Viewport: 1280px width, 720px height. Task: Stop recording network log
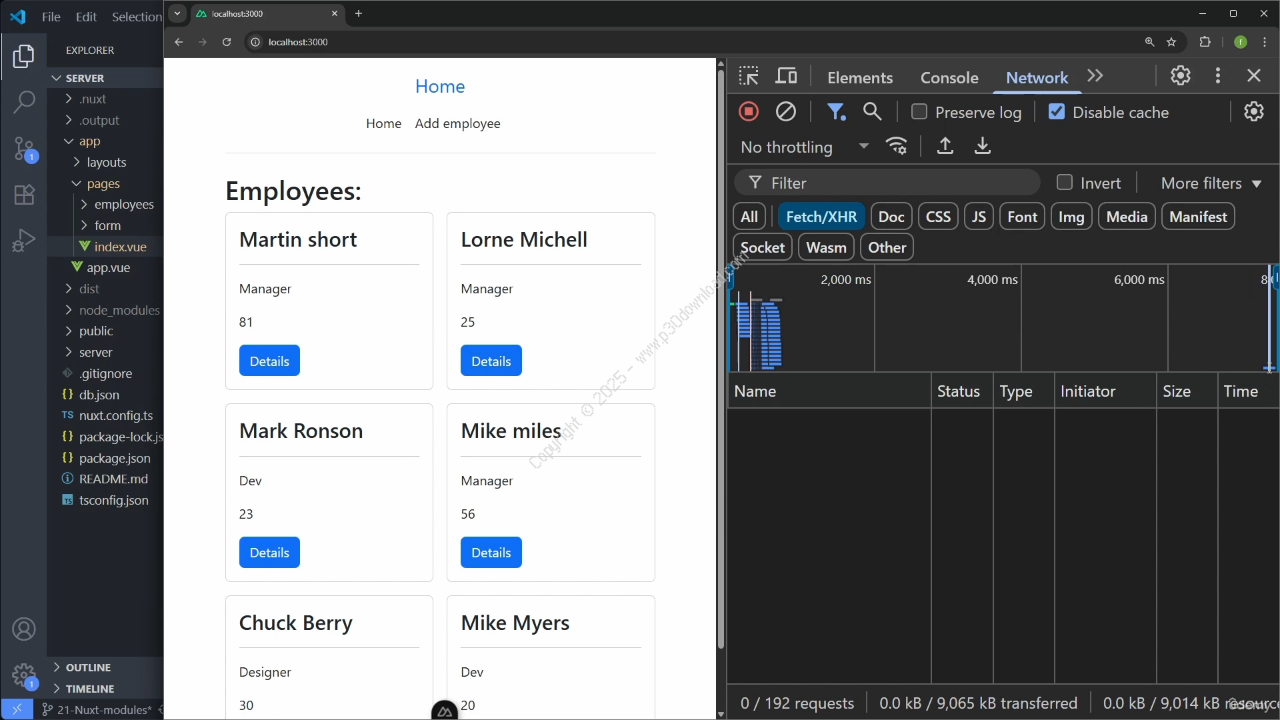(748, 112)
